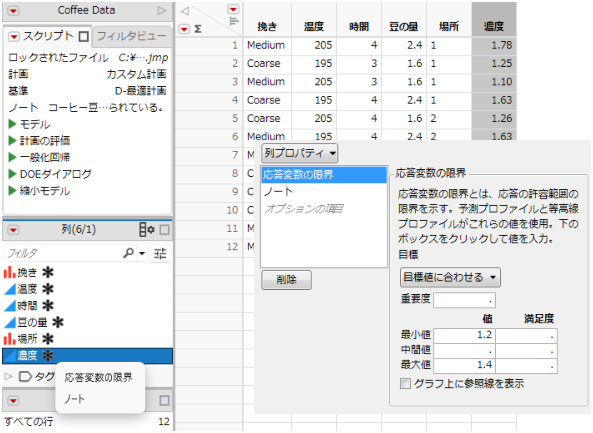Click the column settings gear icon in 列 panel
The height and width of the screenshot is (433, 593).
click(x=147, y=230)
